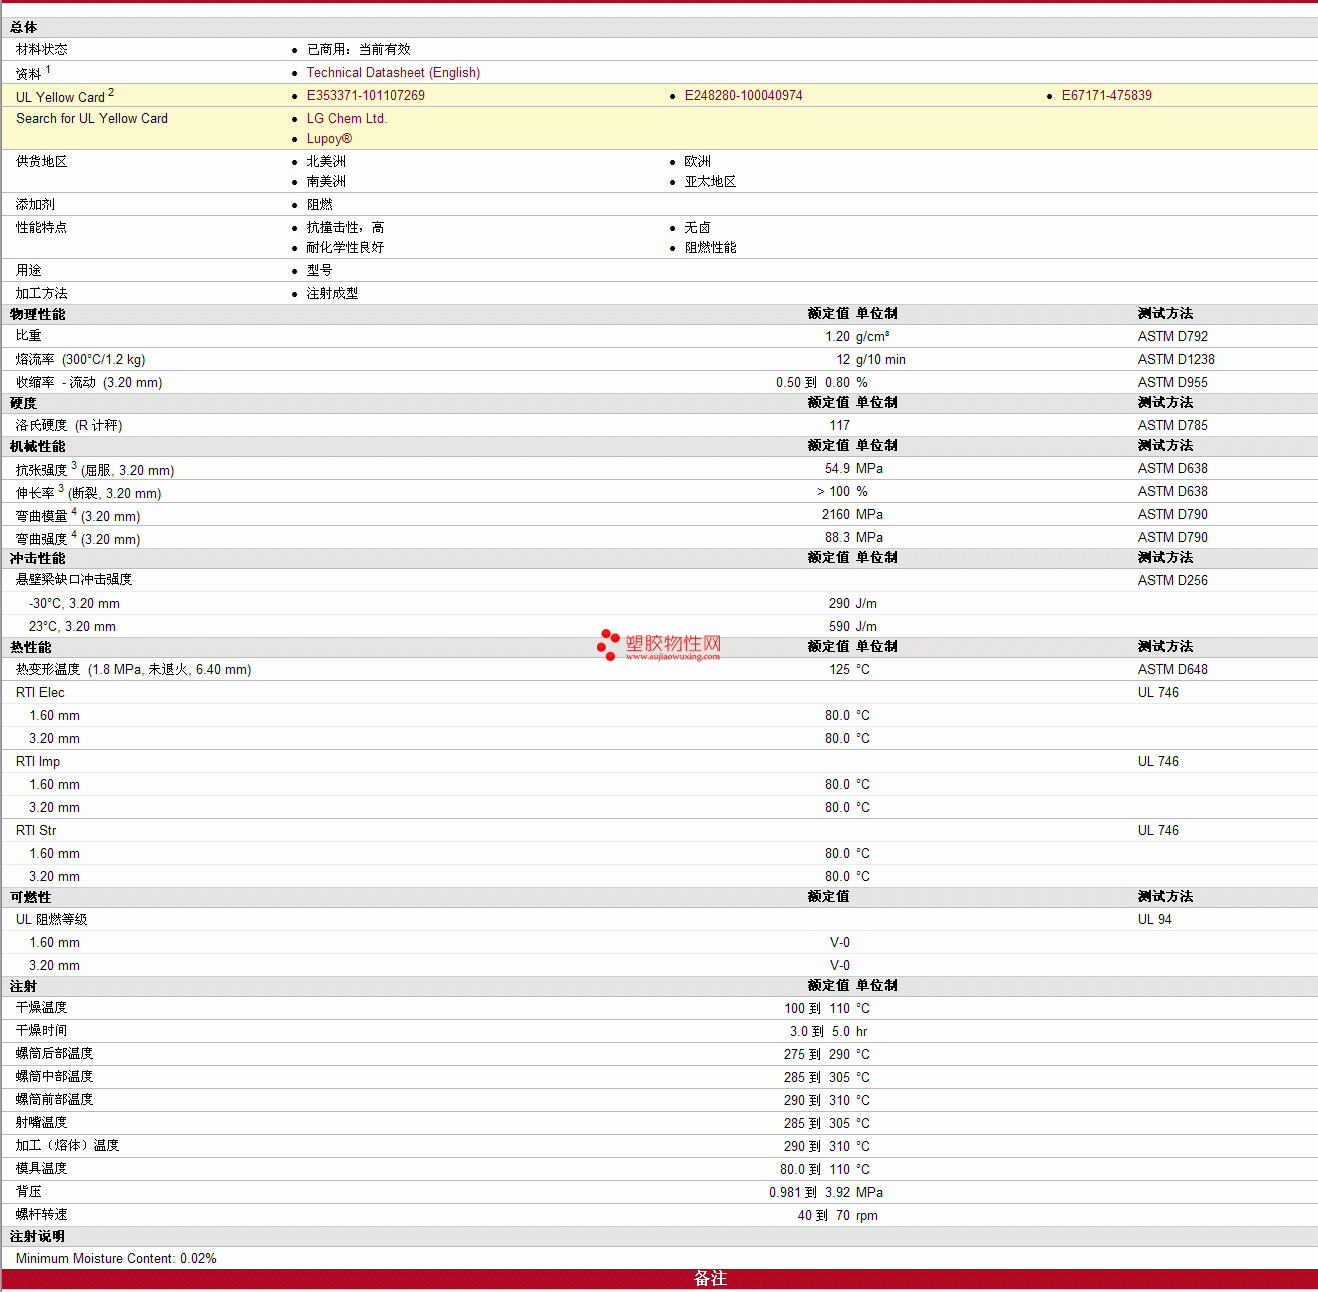Select the ASTM D792 test method cell

pos(1172,337)
